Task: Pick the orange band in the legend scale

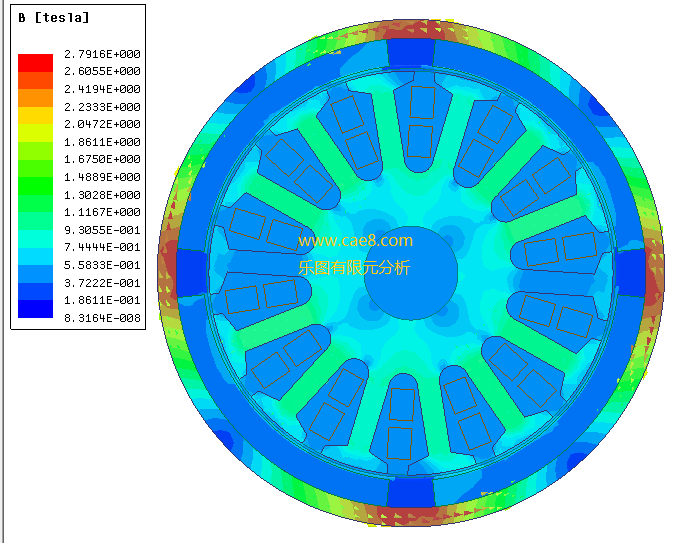Action: click(35, 98)
